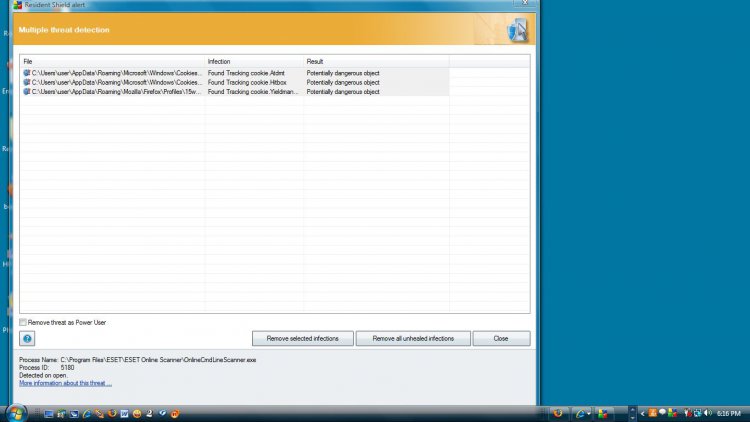Open the Switch between windows quick launch icon

pos(74,414)
